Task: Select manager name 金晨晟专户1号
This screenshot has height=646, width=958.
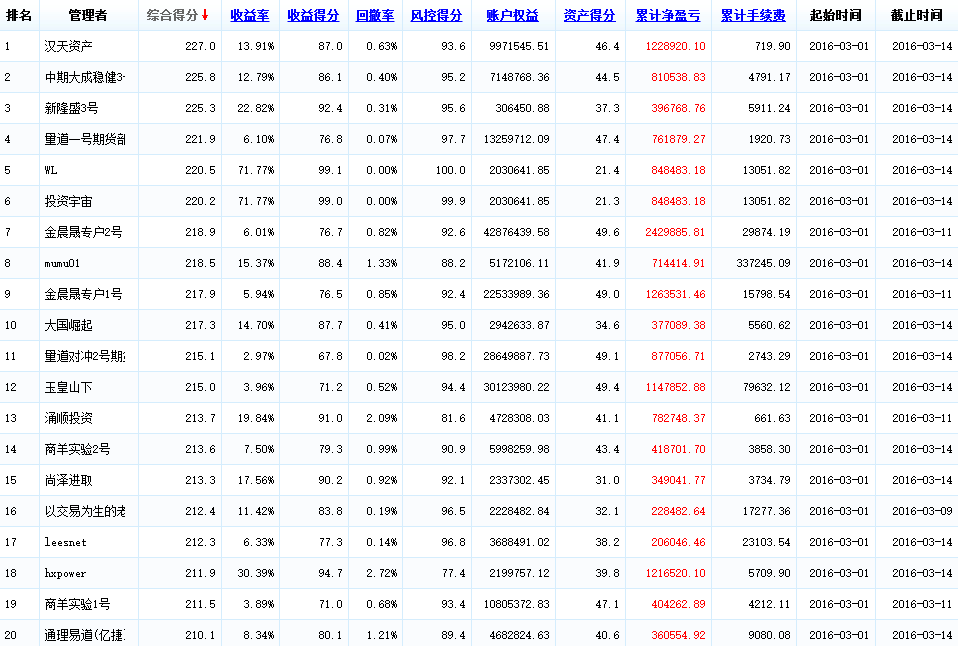Action: [83, 294]
